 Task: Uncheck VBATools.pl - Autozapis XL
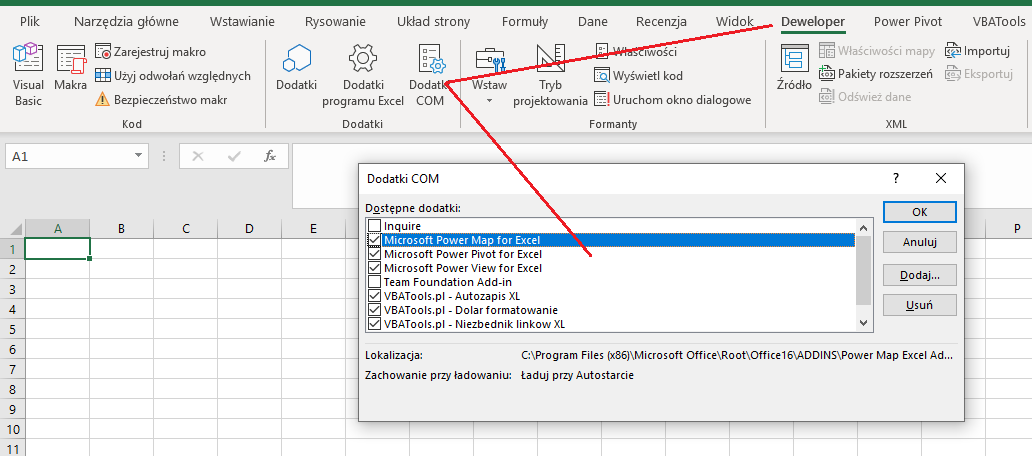click(374, 296)
